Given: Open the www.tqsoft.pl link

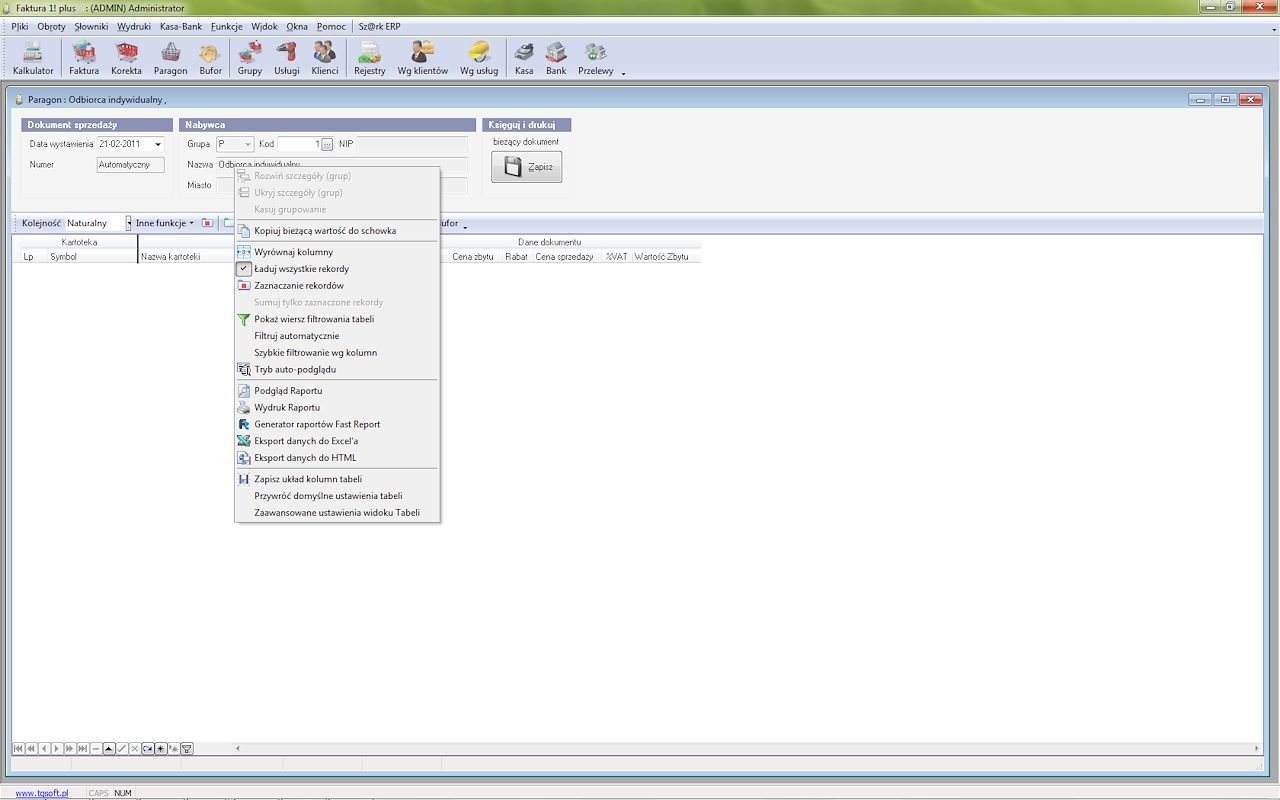Looking at the screenshot, I should pyautogui.click(x=42, y=793).
